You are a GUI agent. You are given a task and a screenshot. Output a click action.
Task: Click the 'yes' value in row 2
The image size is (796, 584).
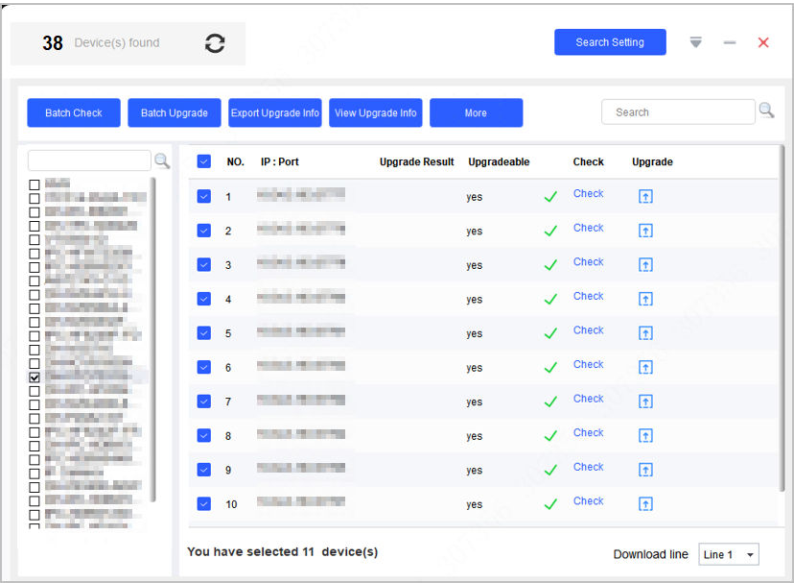pyautogui.click(x=474, y=231)
